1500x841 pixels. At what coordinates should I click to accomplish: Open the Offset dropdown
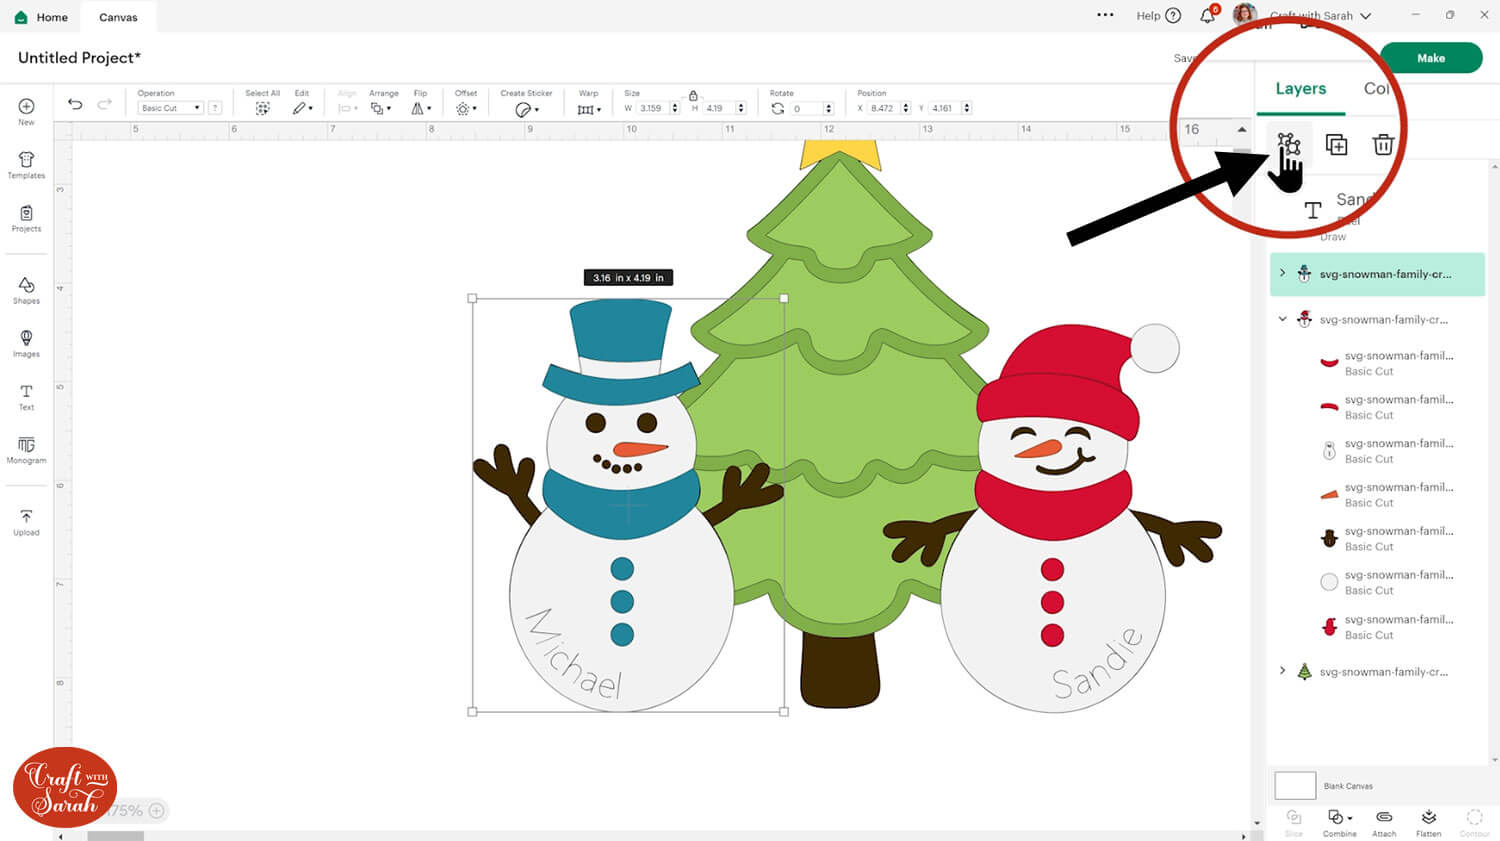click(x=465, y=108)
